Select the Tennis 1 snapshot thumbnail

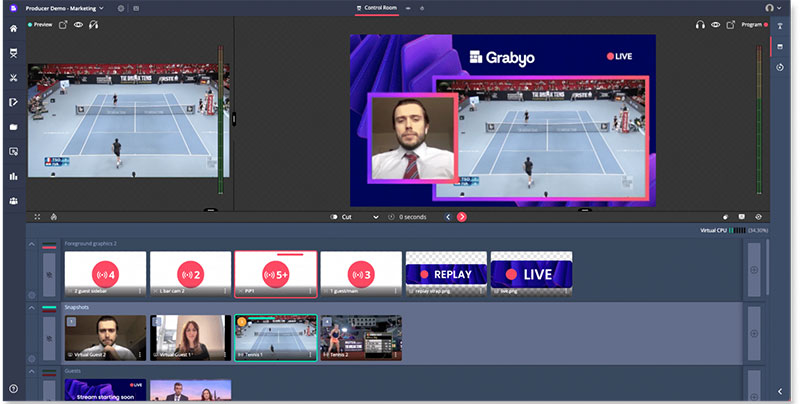pos(274,338)
